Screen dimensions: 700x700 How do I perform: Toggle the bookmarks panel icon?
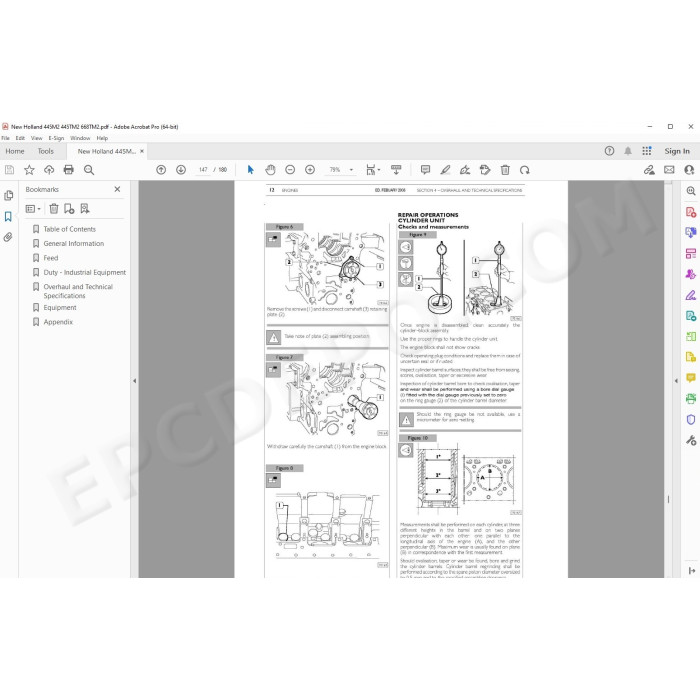tap(8, 217)
